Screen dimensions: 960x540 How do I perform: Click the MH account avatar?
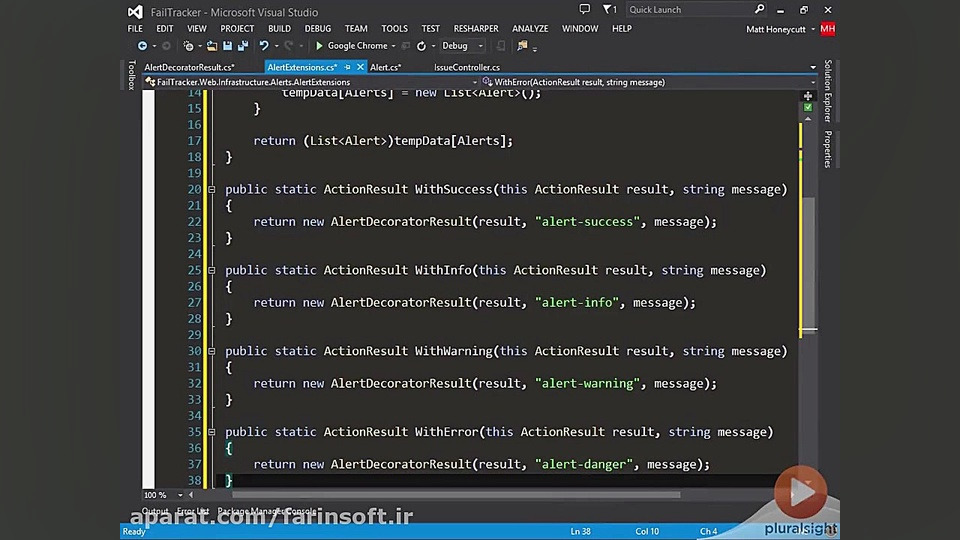828,29
